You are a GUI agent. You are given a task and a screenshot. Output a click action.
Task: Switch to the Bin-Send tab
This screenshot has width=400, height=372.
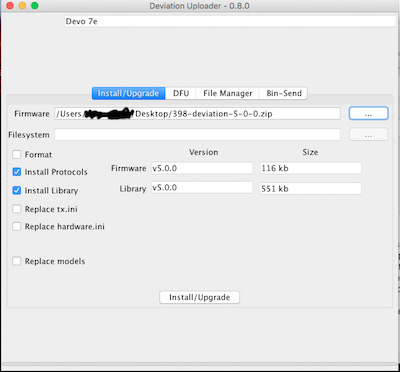[x=284, y=93]
